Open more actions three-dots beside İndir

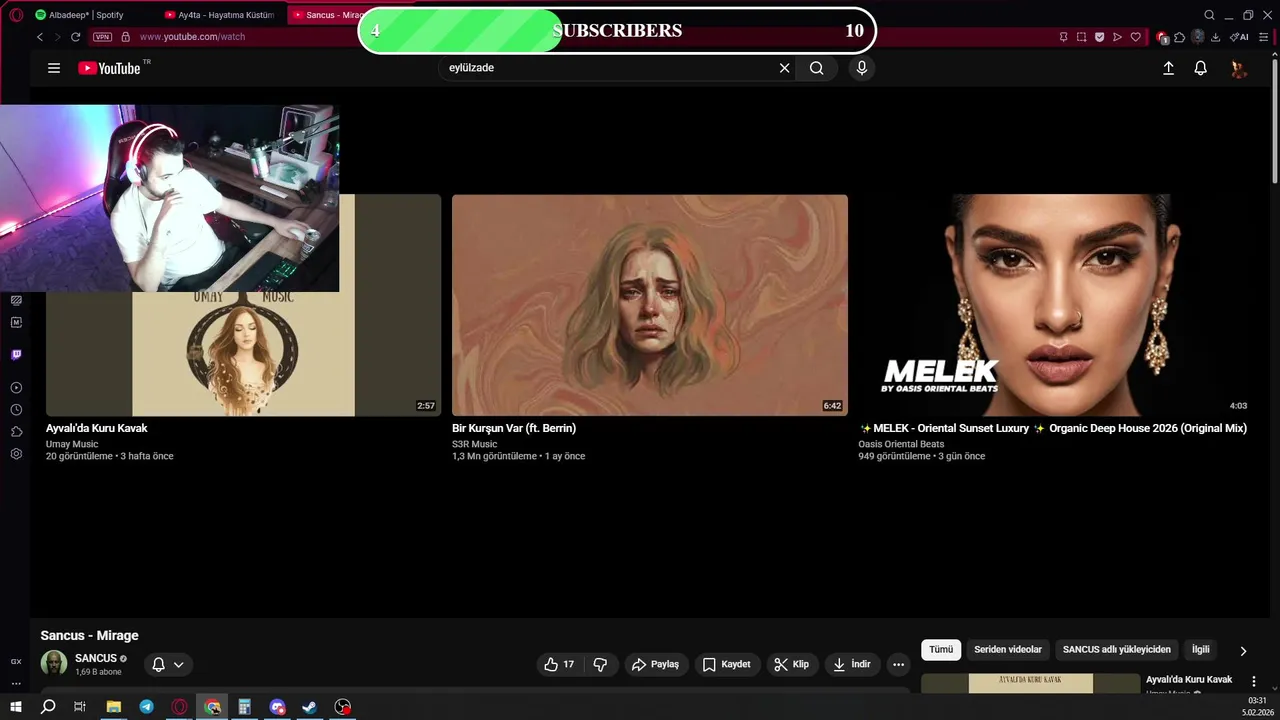pyautogui.click(x=898, y=664)
